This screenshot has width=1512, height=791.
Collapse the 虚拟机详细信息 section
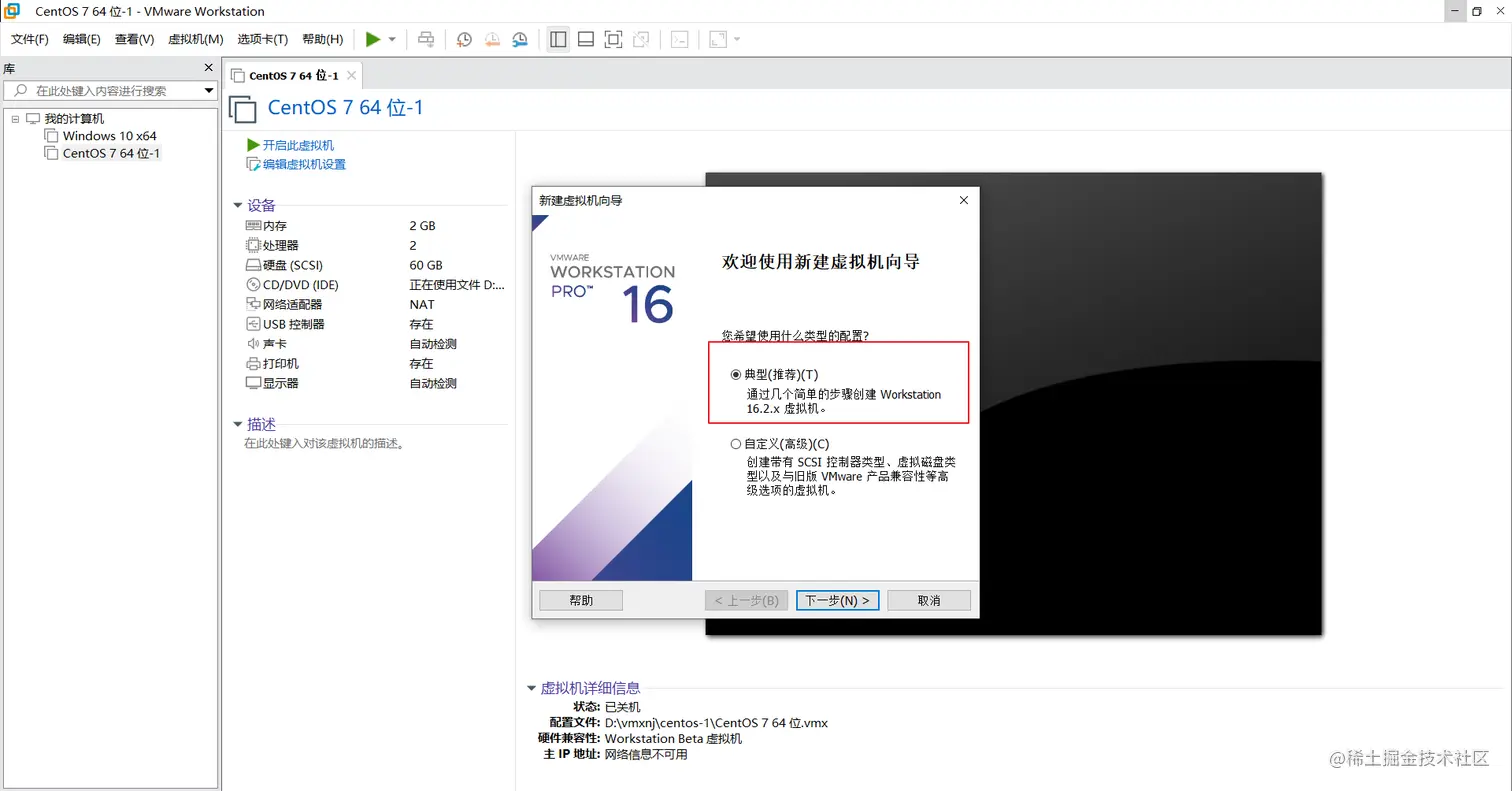(x=532, y=687)
